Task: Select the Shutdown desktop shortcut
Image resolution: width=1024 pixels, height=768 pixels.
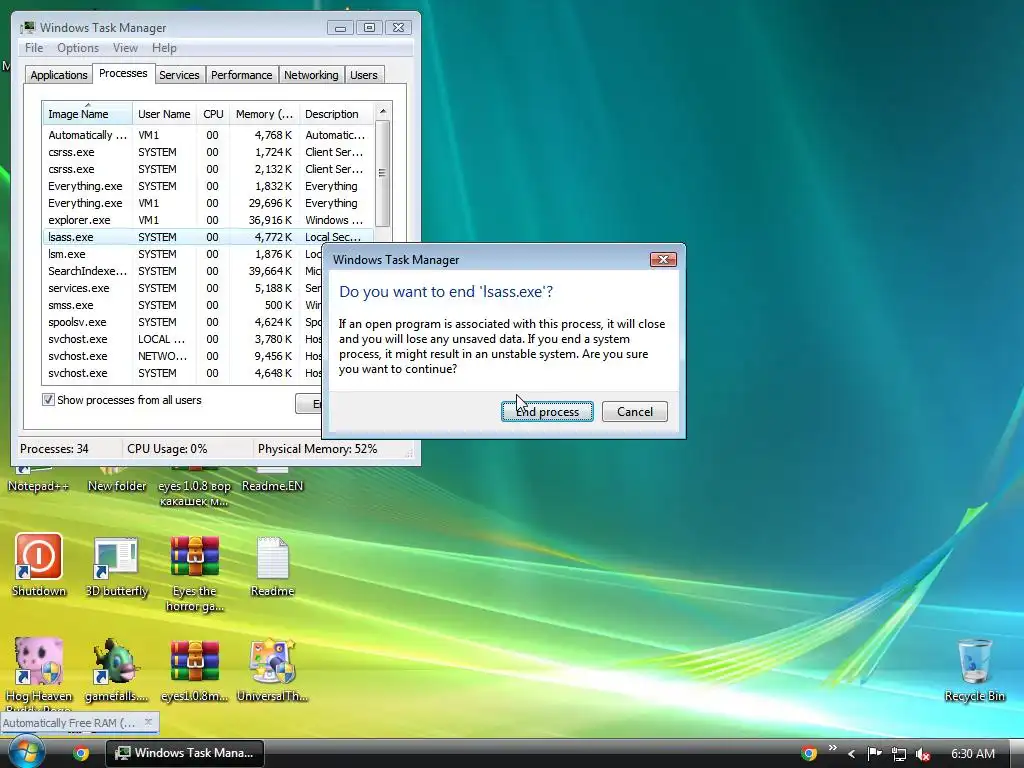Action: [x=39, y=566]
